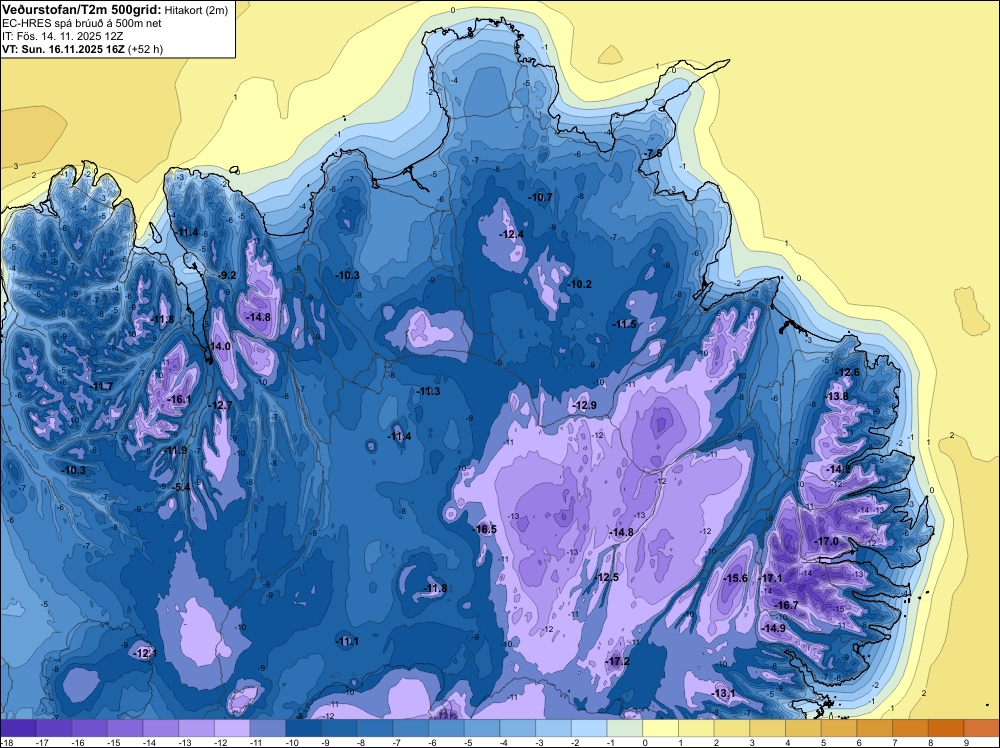The image size is (1000, 748).
Task: Click the -17.0 temperature label
Action: pyautogui.click(x=827, y=541)
